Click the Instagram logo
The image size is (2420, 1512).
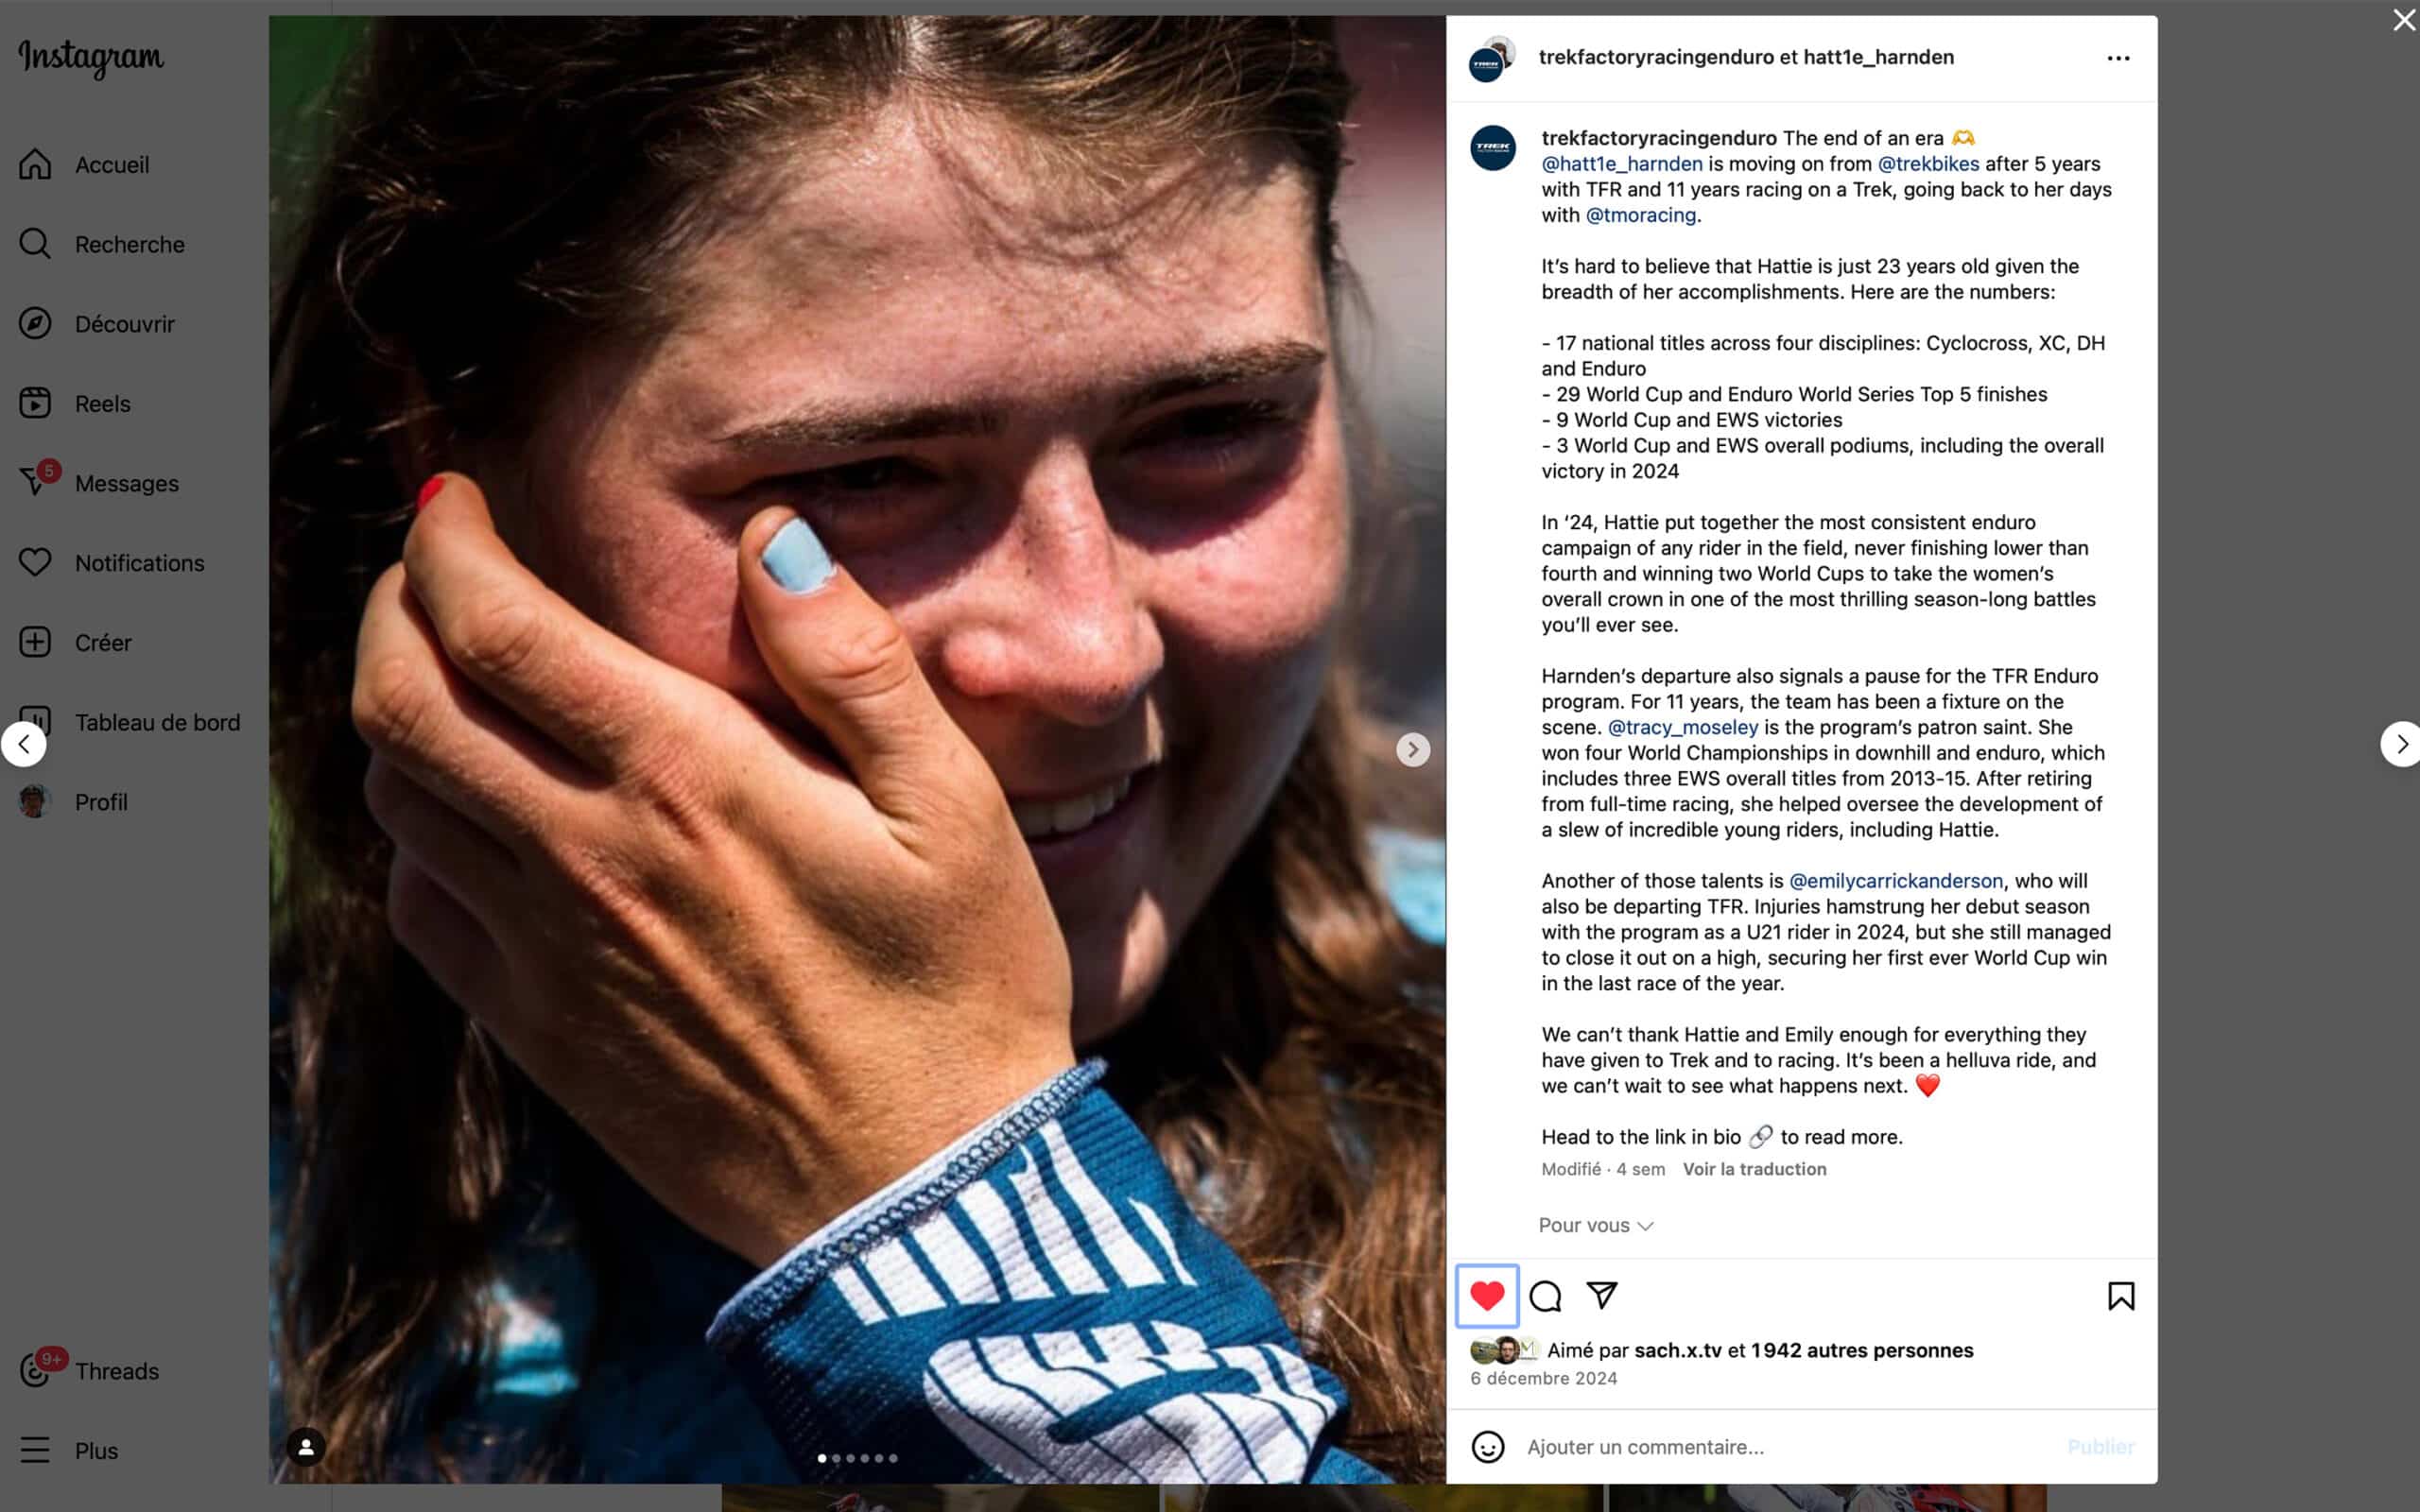point(91,58)
